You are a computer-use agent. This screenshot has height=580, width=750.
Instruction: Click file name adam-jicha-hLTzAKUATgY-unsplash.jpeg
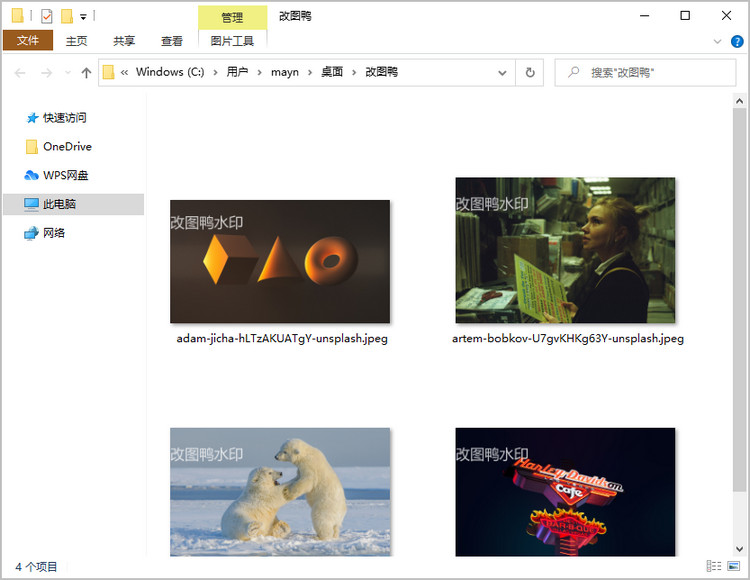click(282, 339)
